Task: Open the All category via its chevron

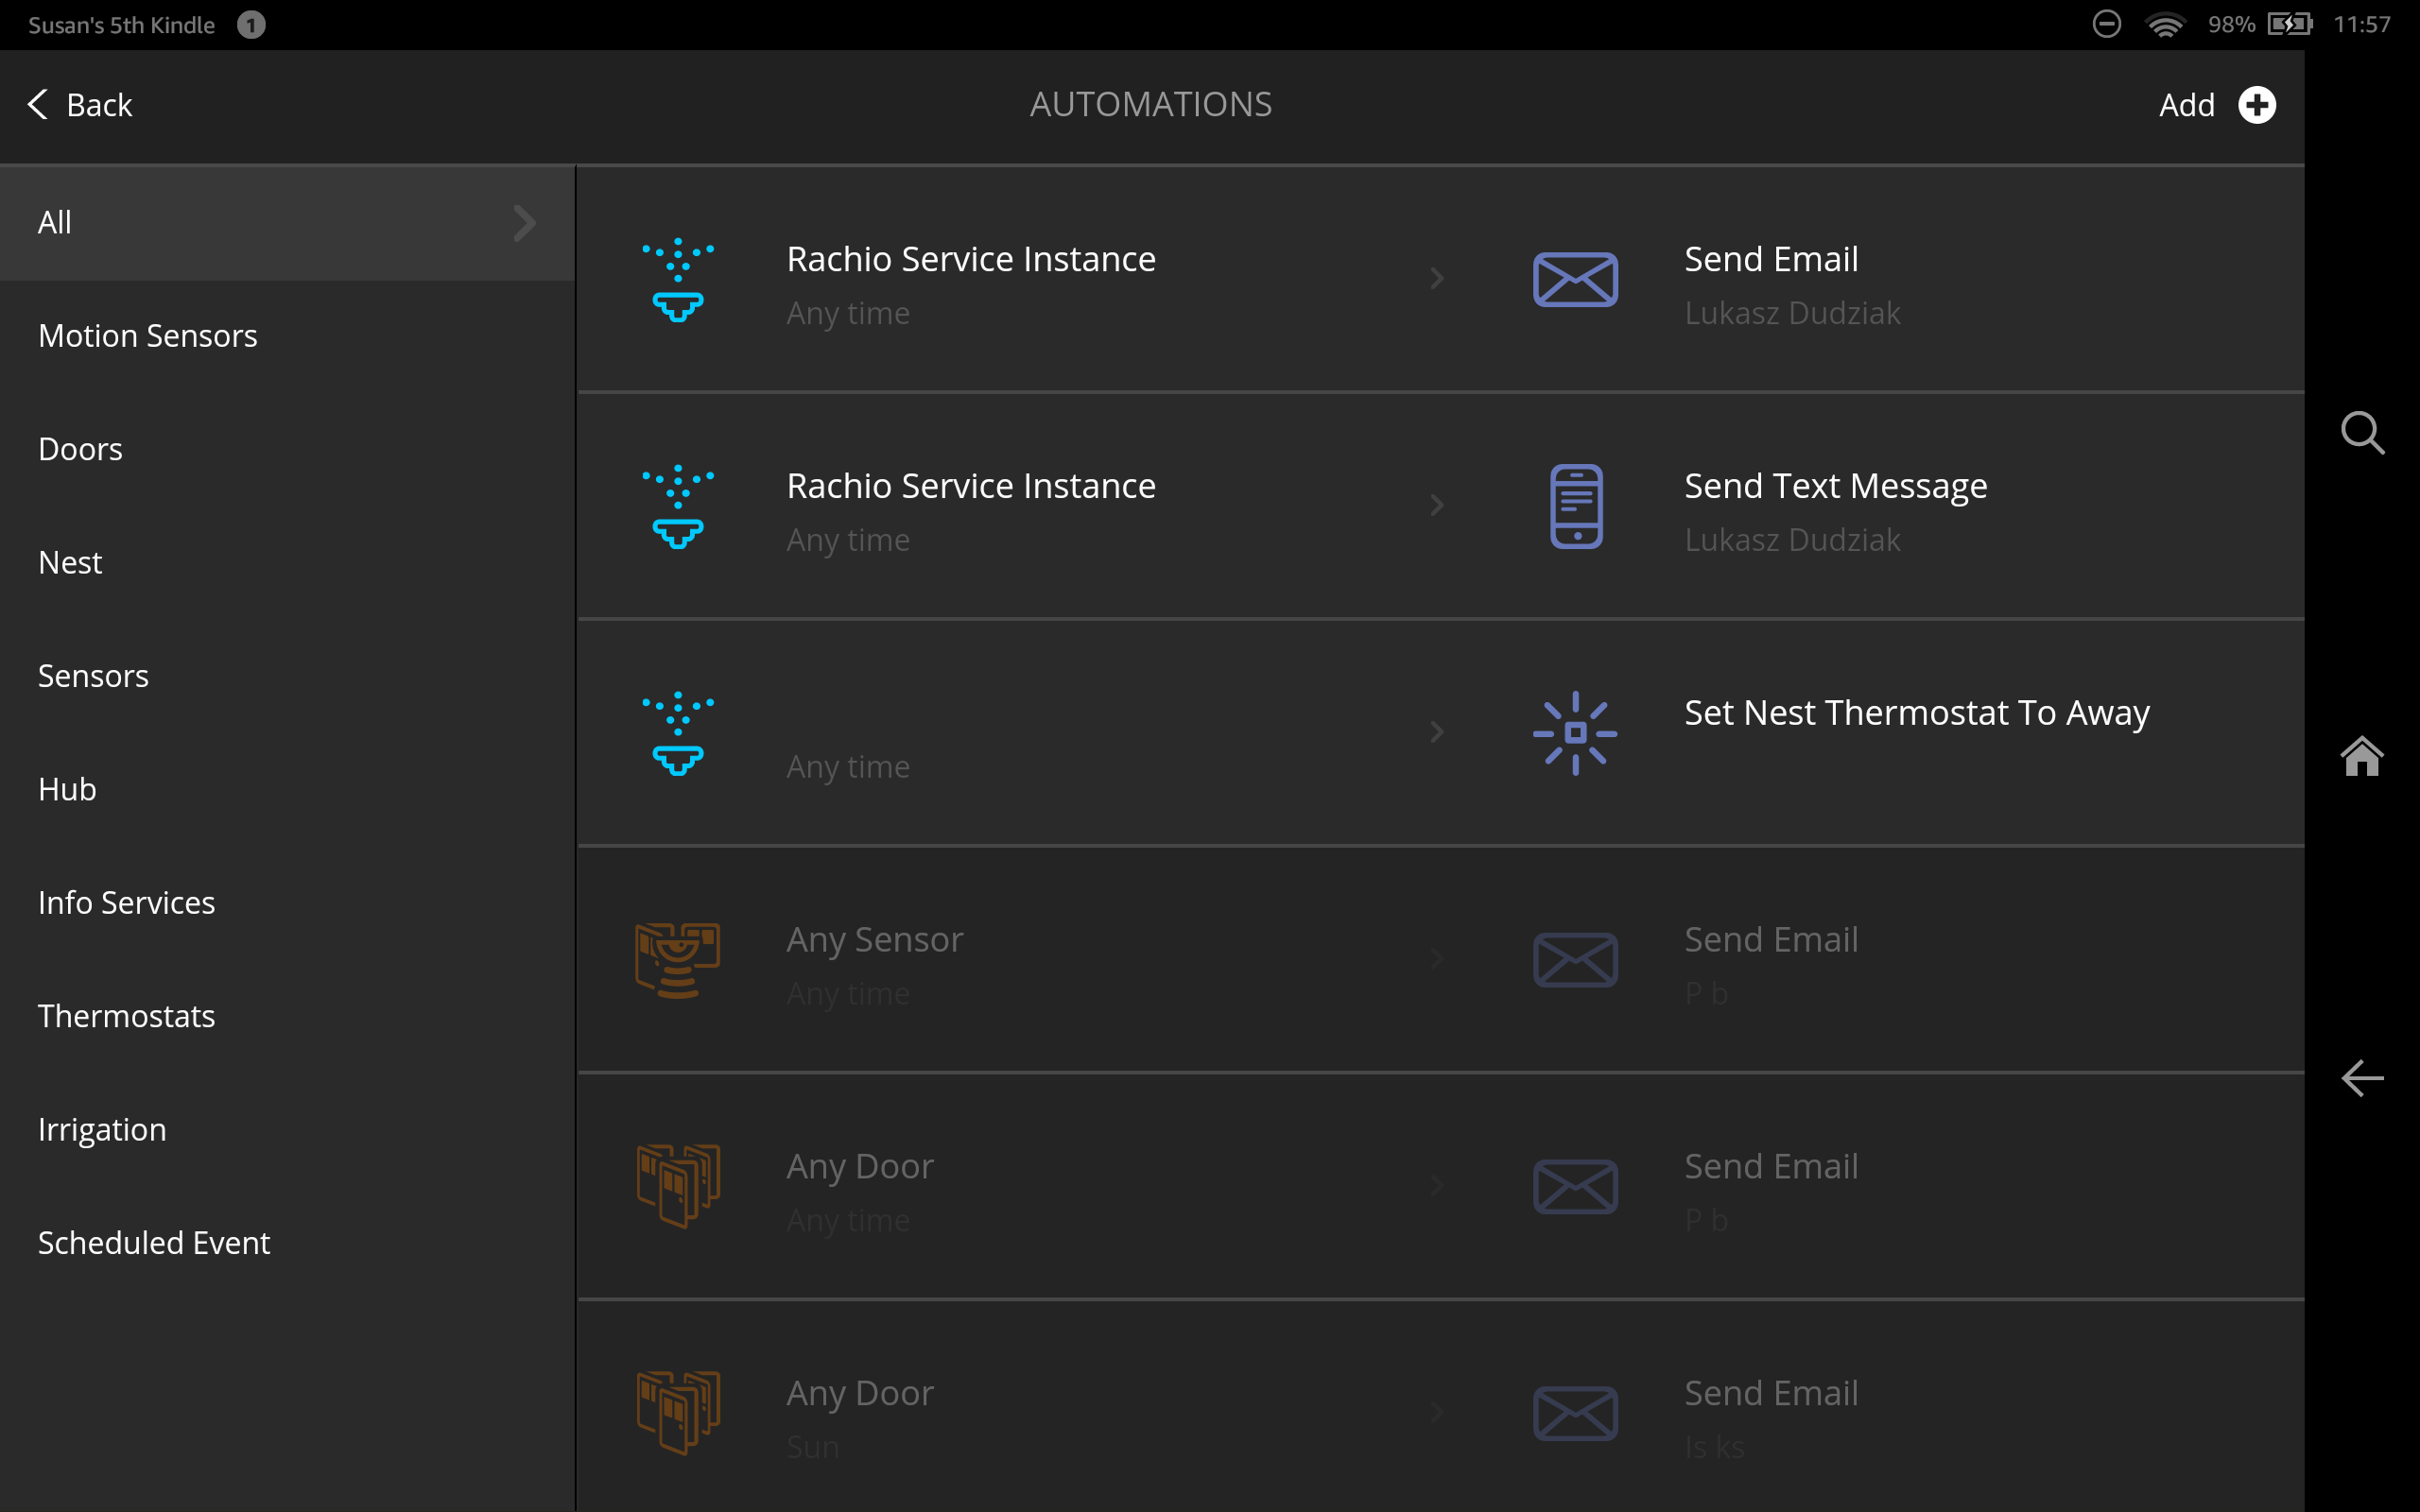Action: click(x=524, y=222)
